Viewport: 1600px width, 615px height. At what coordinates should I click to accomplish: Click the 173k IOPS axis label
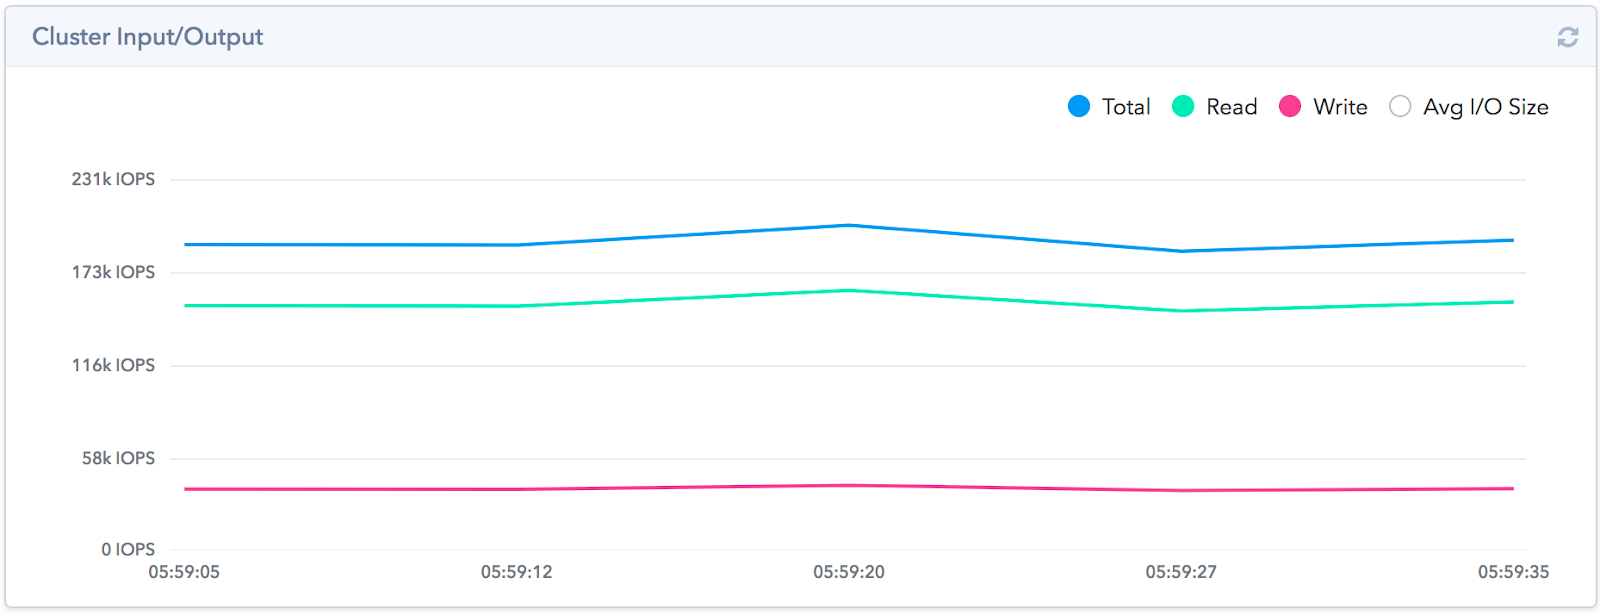[x=113, y=272]
